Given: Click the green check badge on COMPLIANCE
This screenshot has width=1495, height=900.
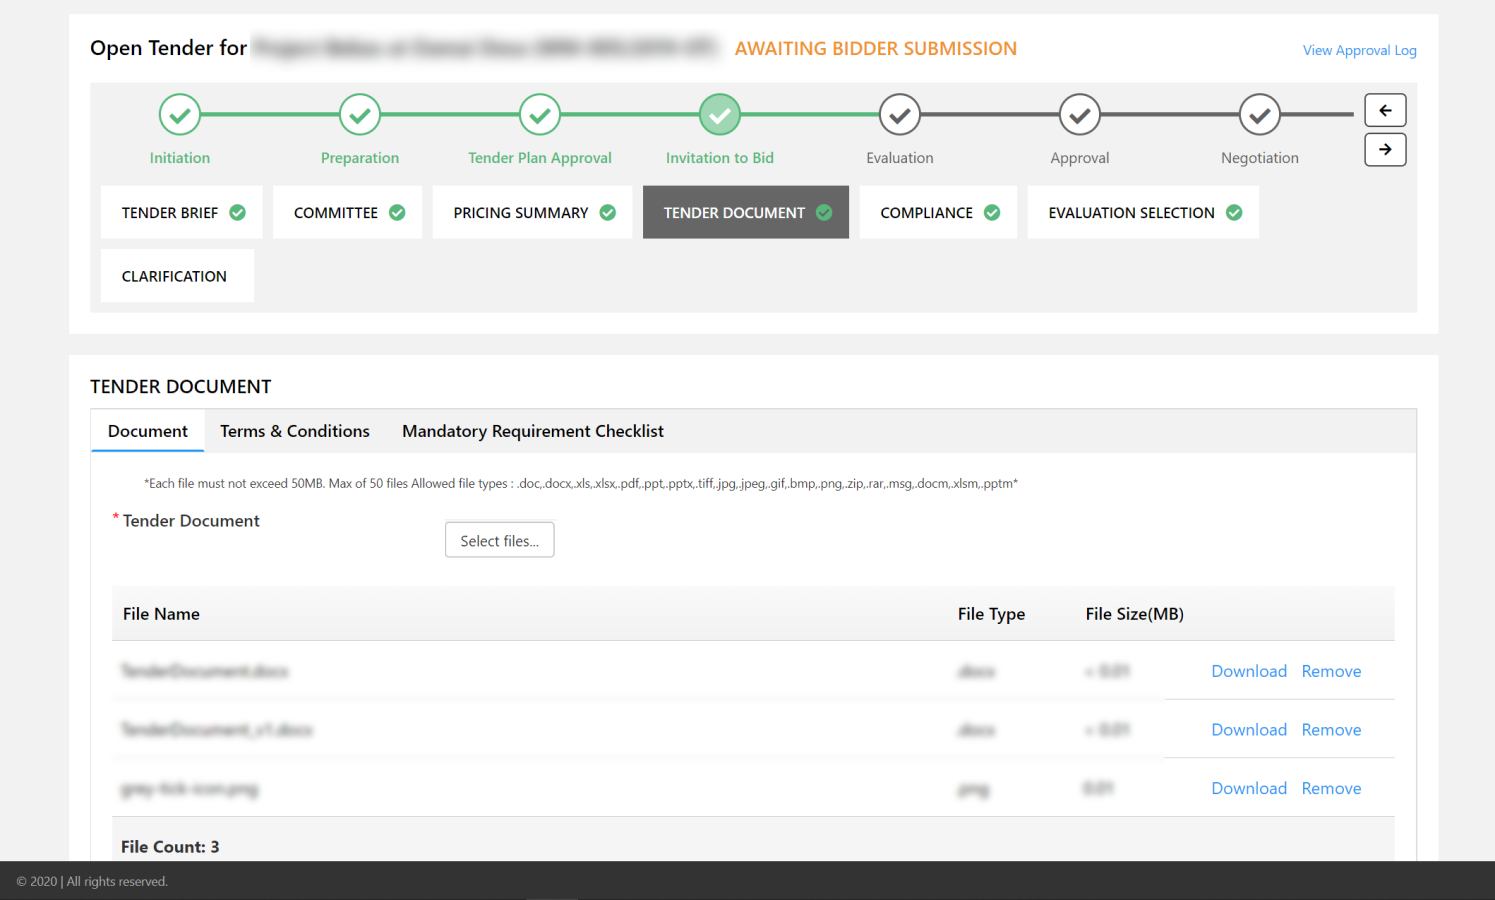Looking at the screenshot, I should pos(992,212).
